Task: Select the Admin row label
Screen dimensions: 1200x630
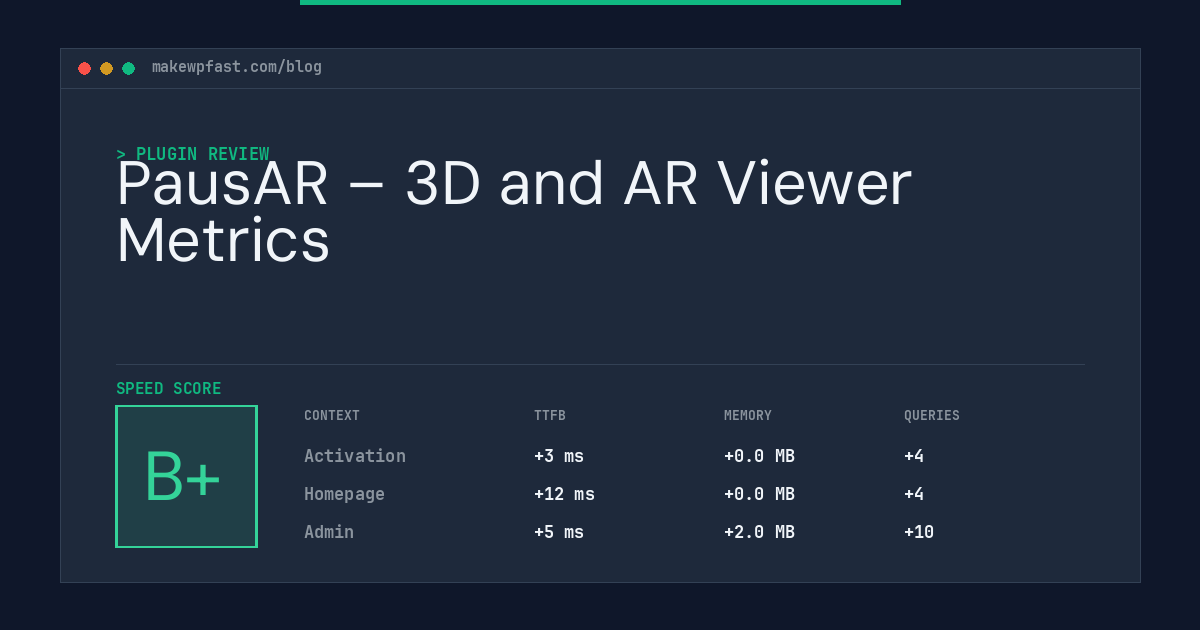Action: coord(329,532)
